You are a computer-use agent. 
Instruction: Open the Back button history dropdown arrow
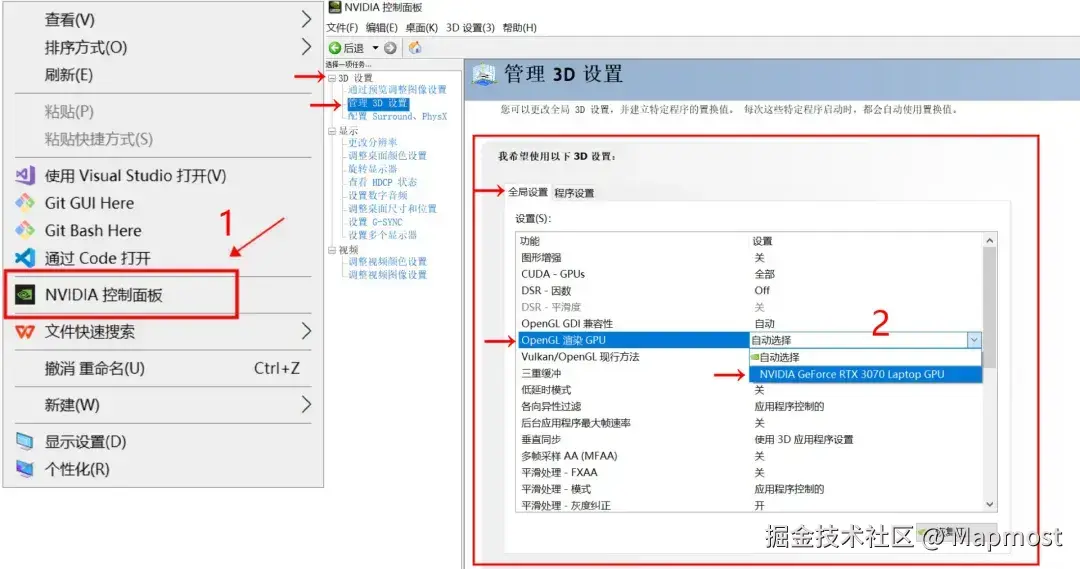(375, 48)
